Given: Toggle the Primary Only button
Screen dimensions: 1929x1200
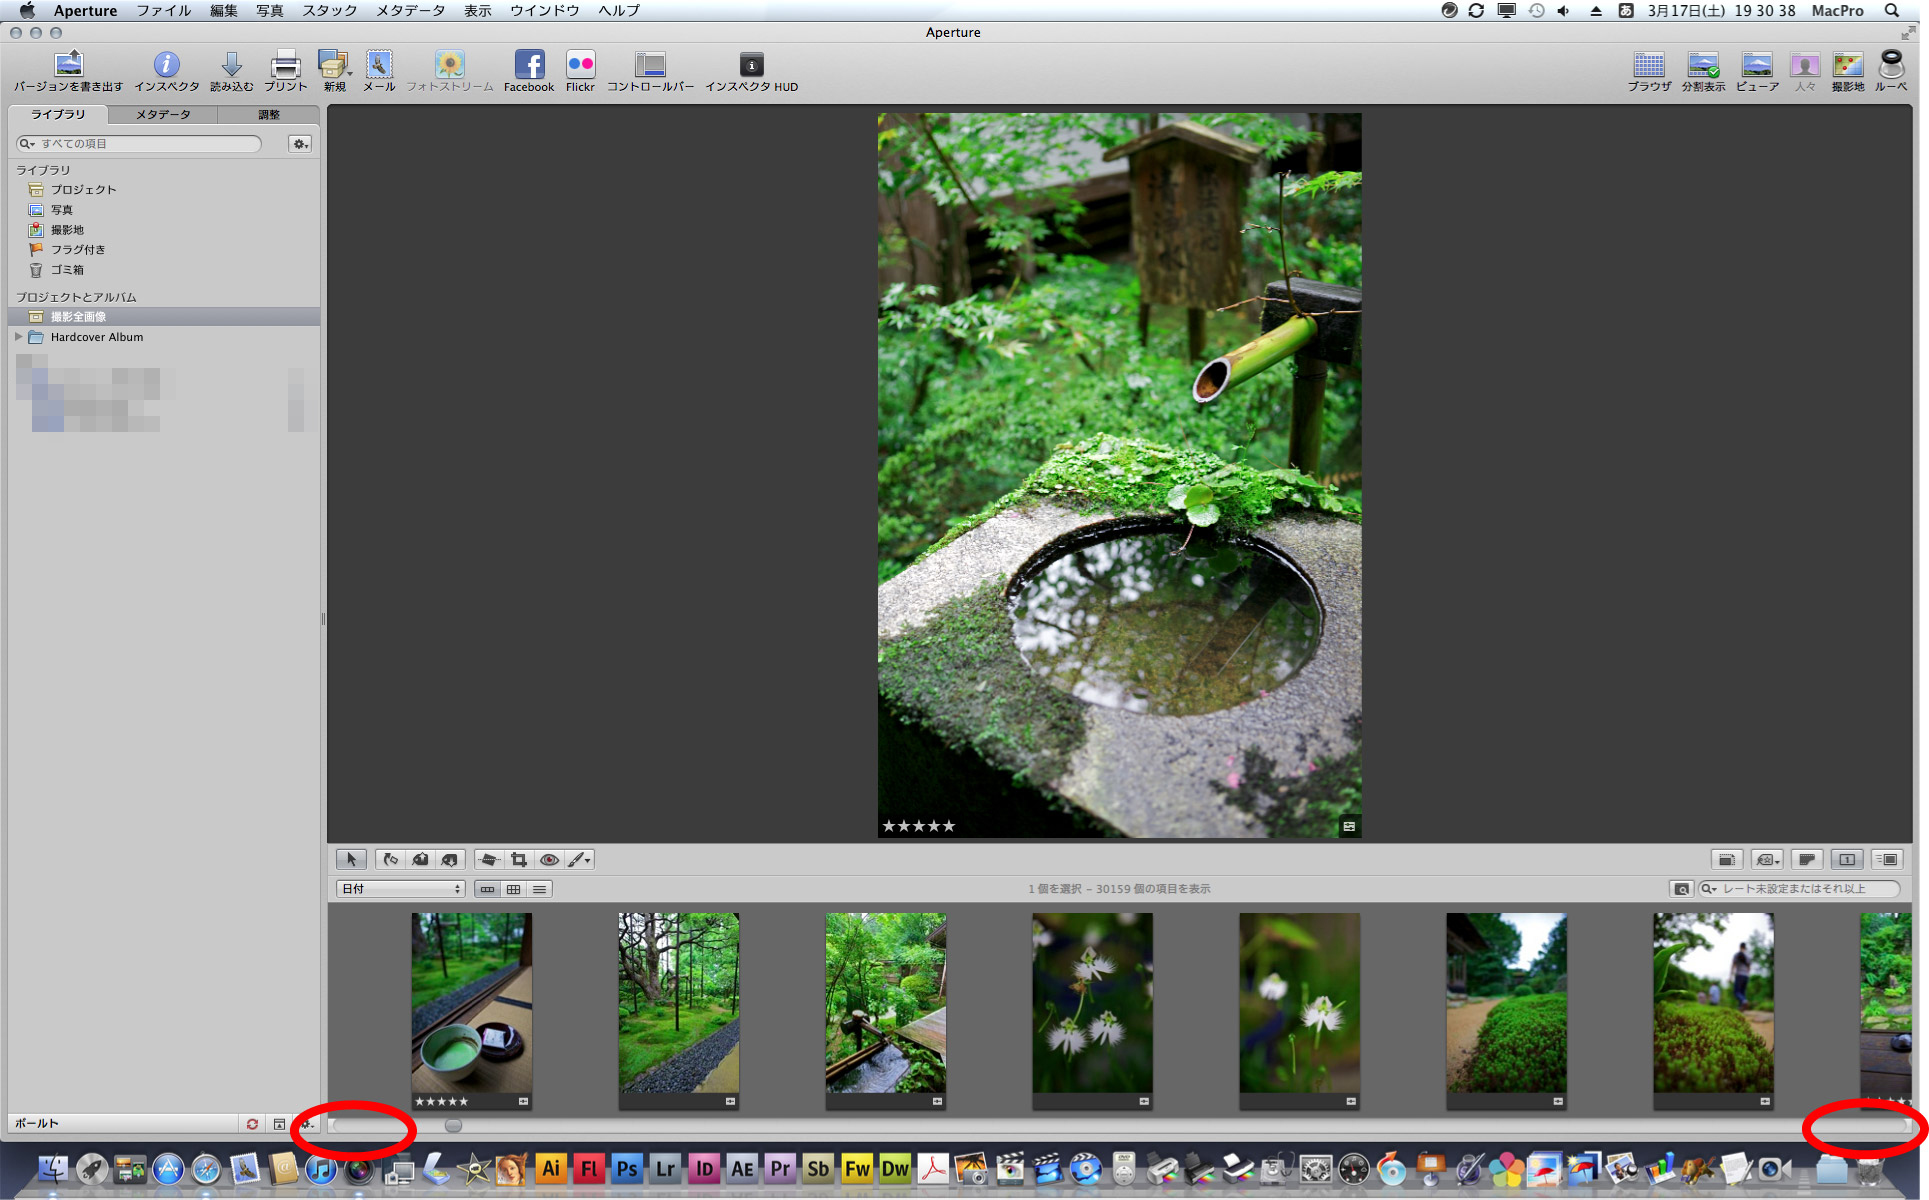Looking at the screenshot, I should coord(1847,859).
